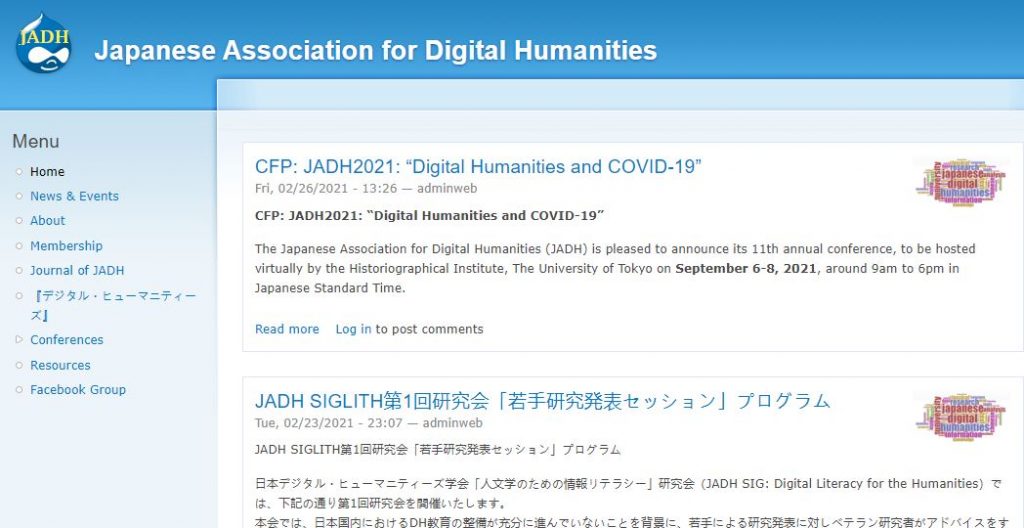
Task: Open the About page link
Action: 48,221
